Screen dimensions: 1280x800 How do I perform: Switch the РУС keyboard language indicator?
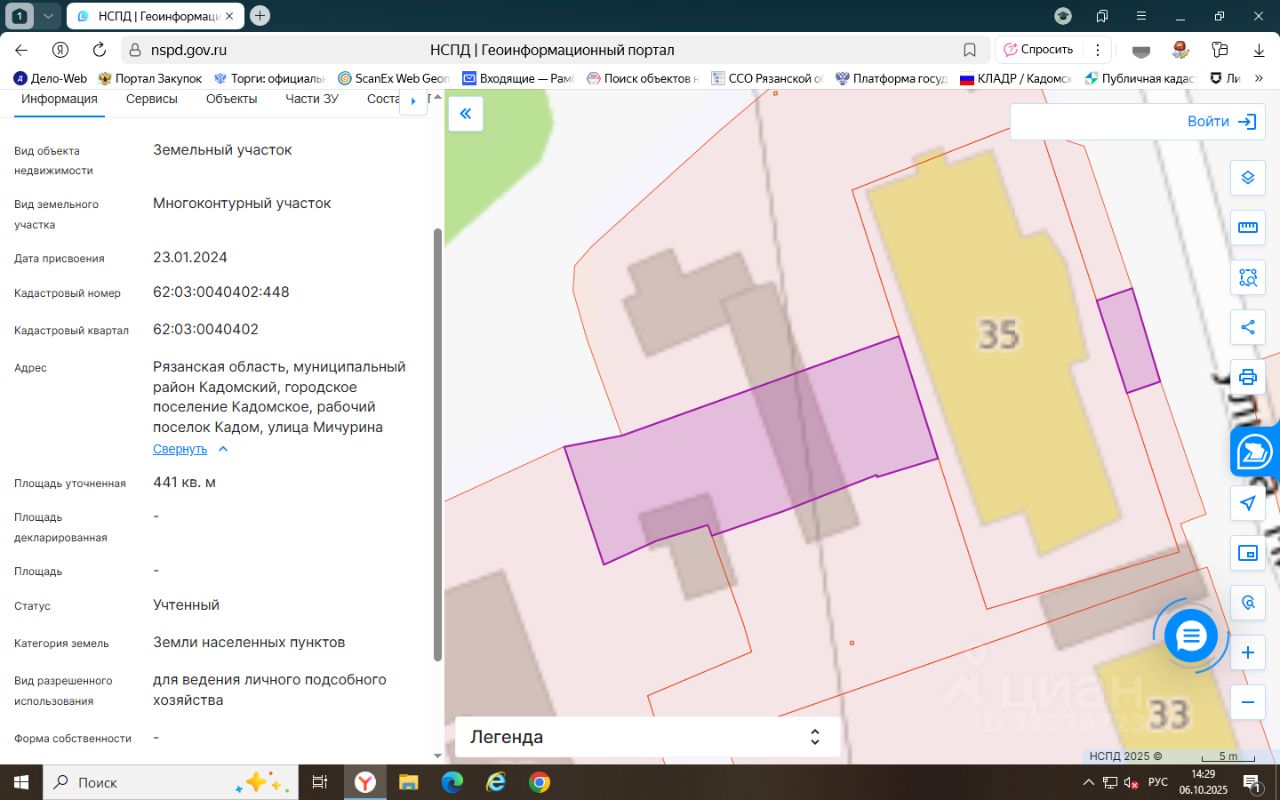click(x=1158, y=782)
